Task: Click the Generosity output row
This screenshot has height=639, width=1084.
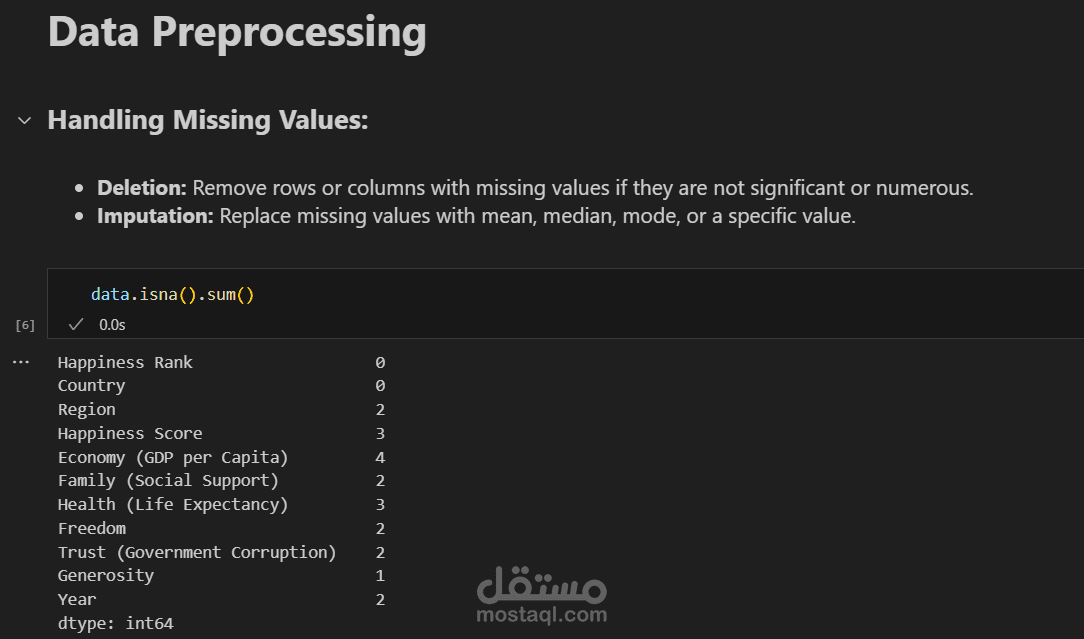Action: [106, 576]
